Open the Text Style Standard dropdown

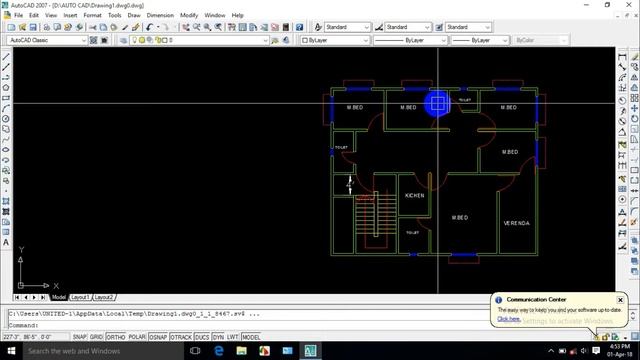347,27
